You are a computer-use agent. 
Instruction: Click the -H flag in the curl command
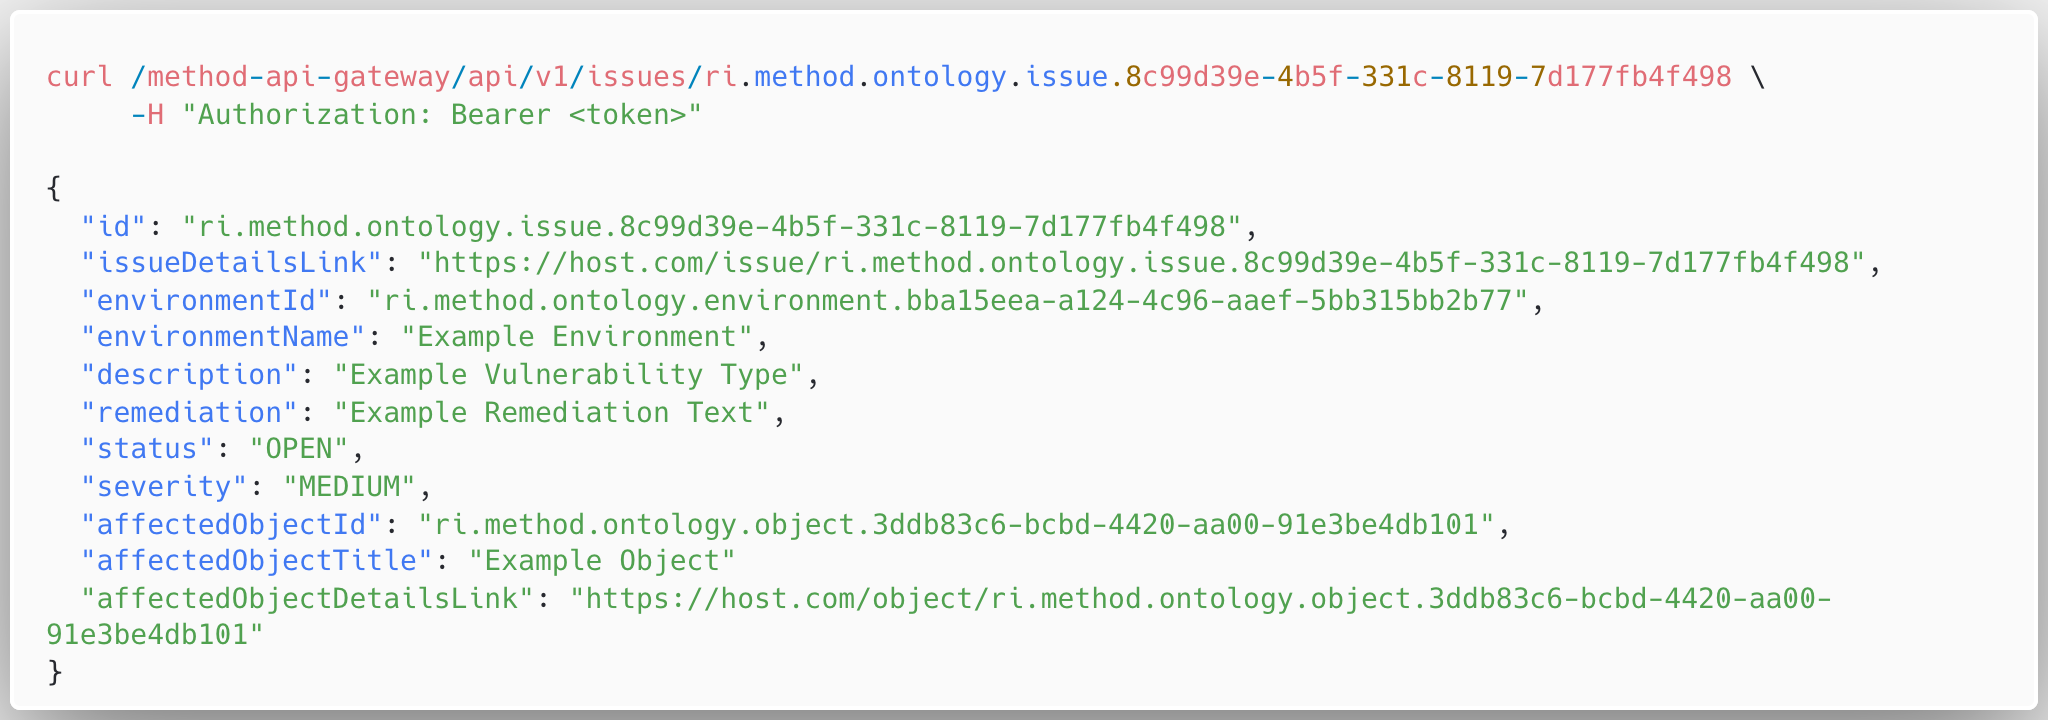coord(147,115)
